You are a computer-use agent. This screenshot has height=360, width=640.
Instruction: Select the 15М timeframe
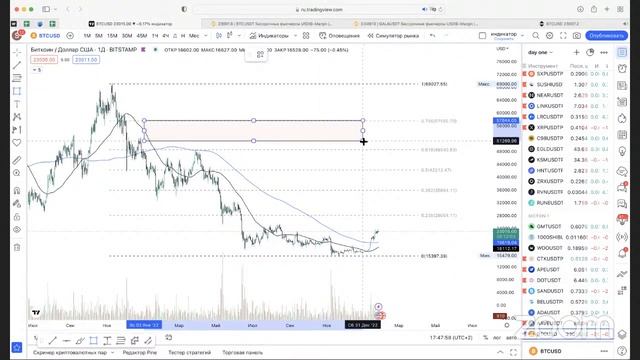tap(112, 36)
